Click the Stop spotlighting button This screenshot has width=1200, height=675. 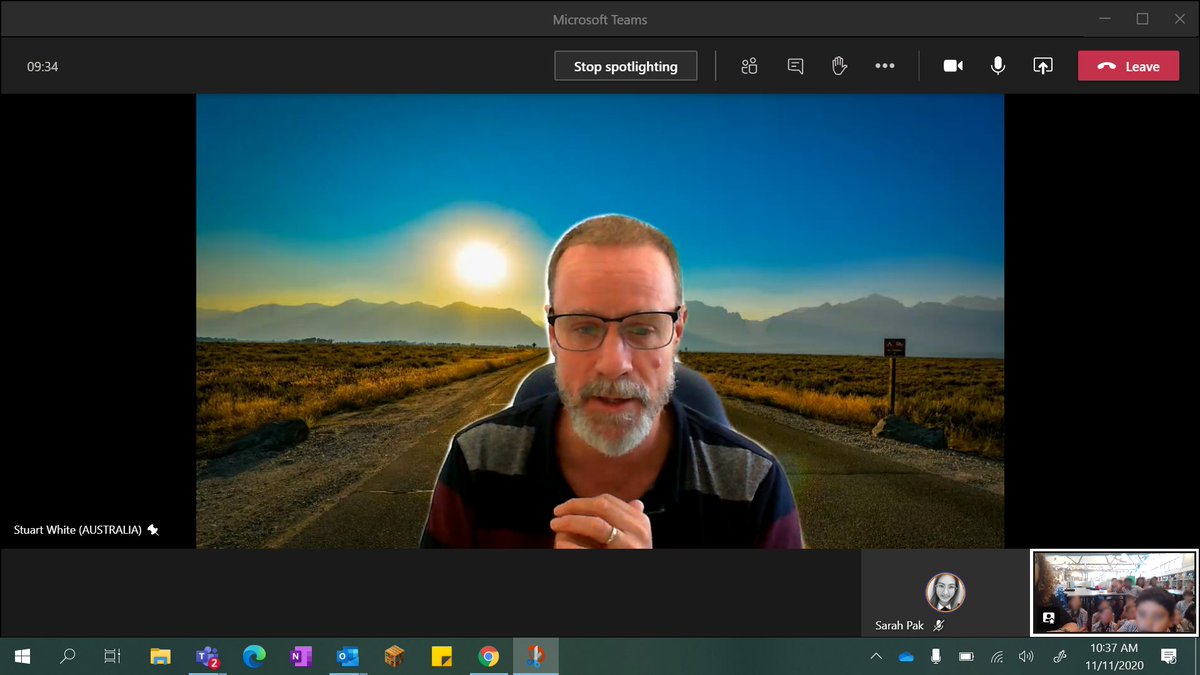tap(626, 66)
